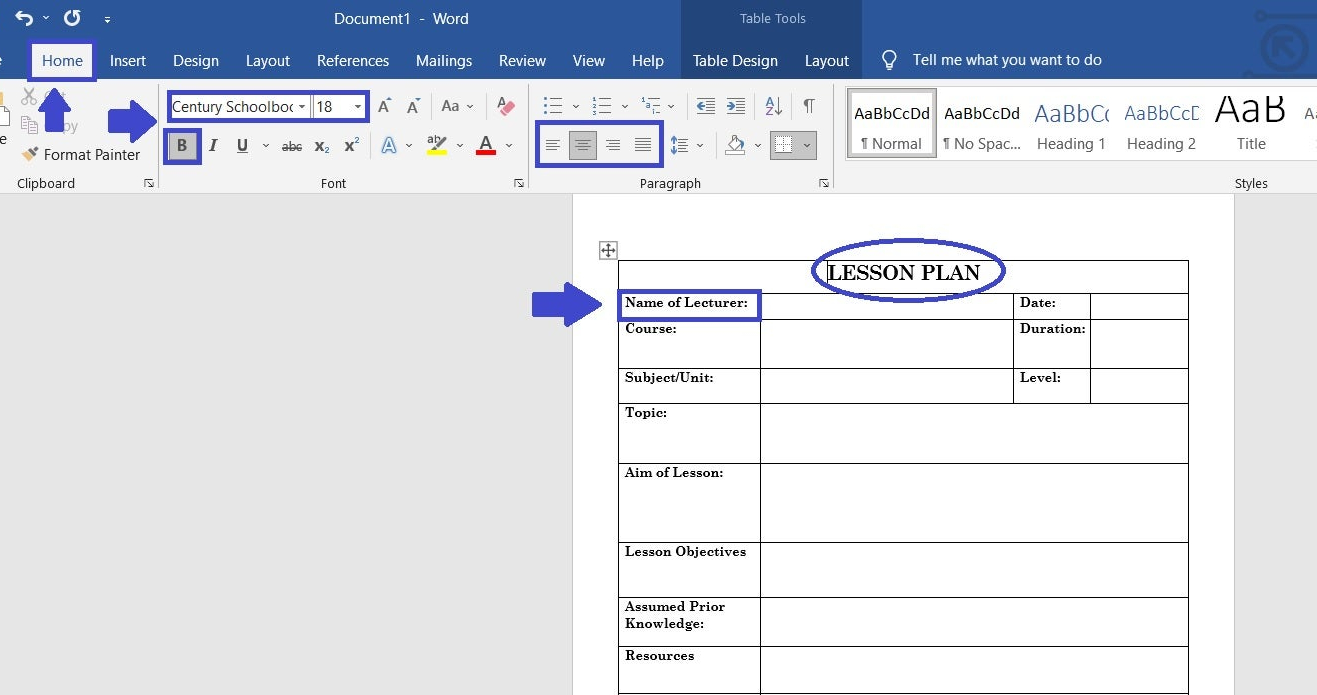Apply italic formatting
This screenshot has height=695, width=1317.
click(x=212, y=145)
